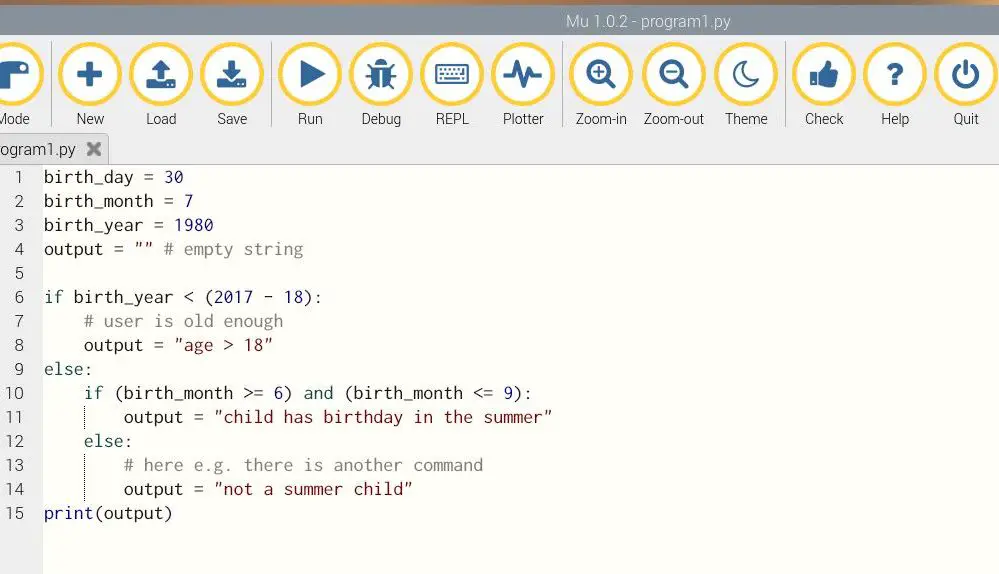The width and height of the screenshot is (999, 574).
Task: Click line number 10 in the gutter
Action: [x=15, y=393]
